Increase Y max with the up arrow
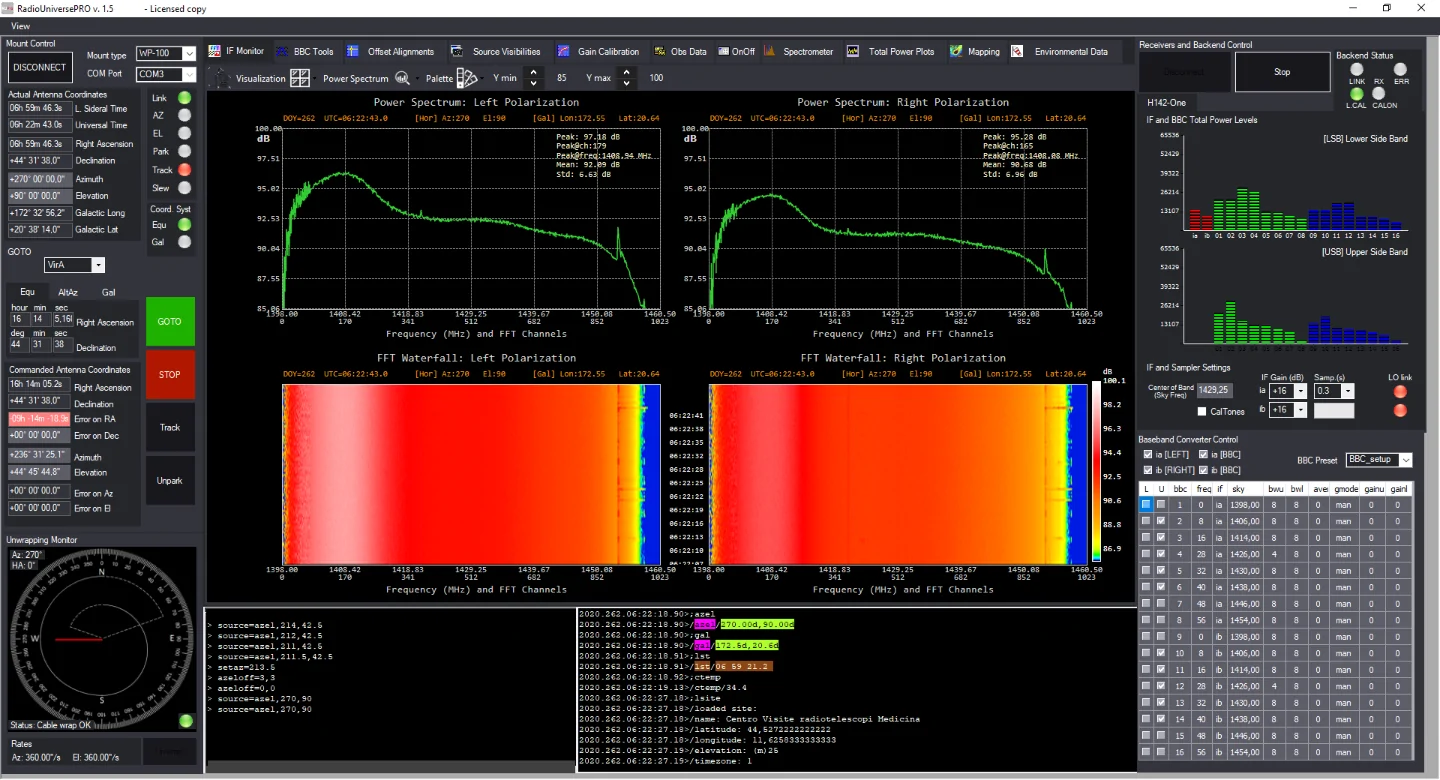This screenshot has height=780, width=1440. click(x=627, y=72)
